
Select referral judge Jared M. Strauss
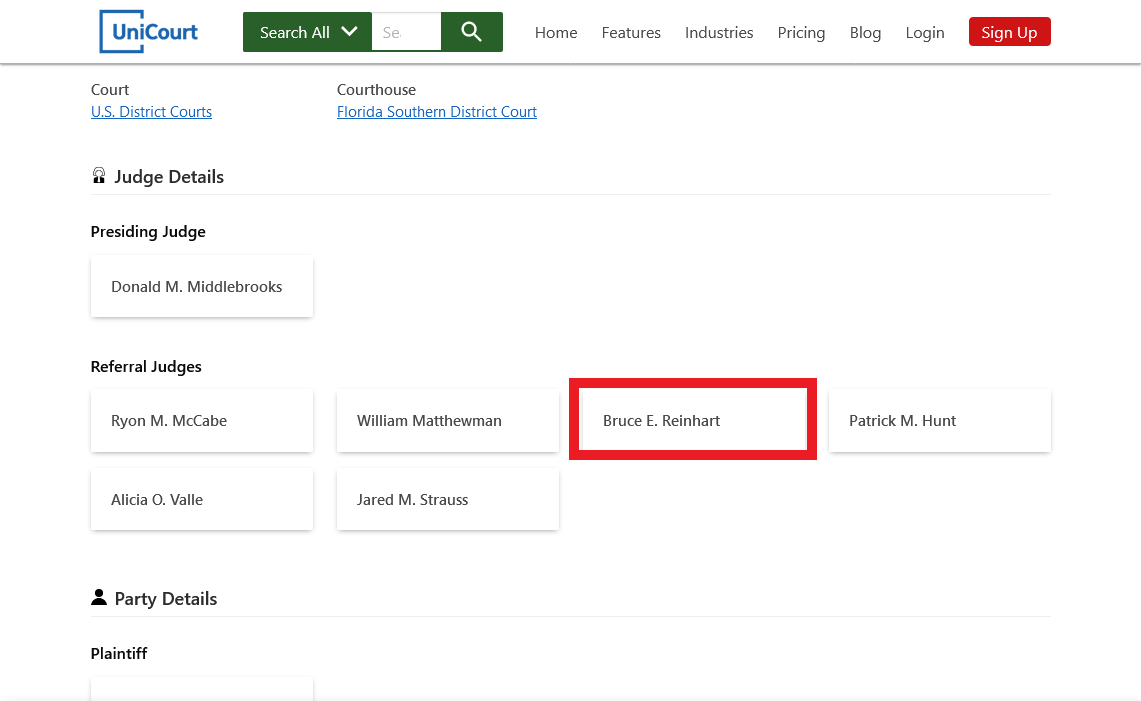(x=448, y=499)
